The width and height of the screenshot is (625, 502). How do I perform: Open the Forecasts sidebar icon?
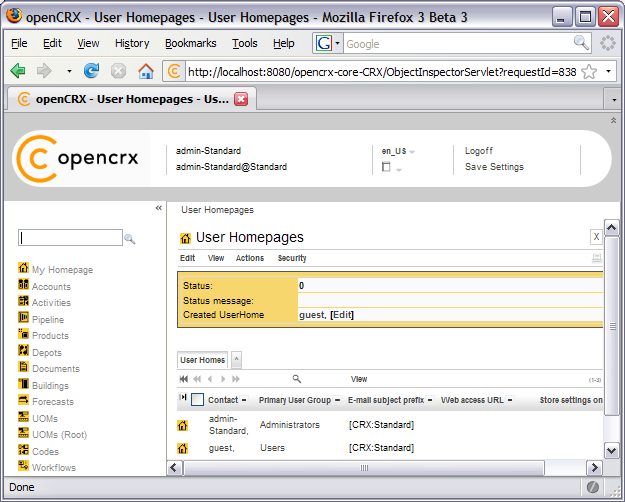click(x=24, y=400)
